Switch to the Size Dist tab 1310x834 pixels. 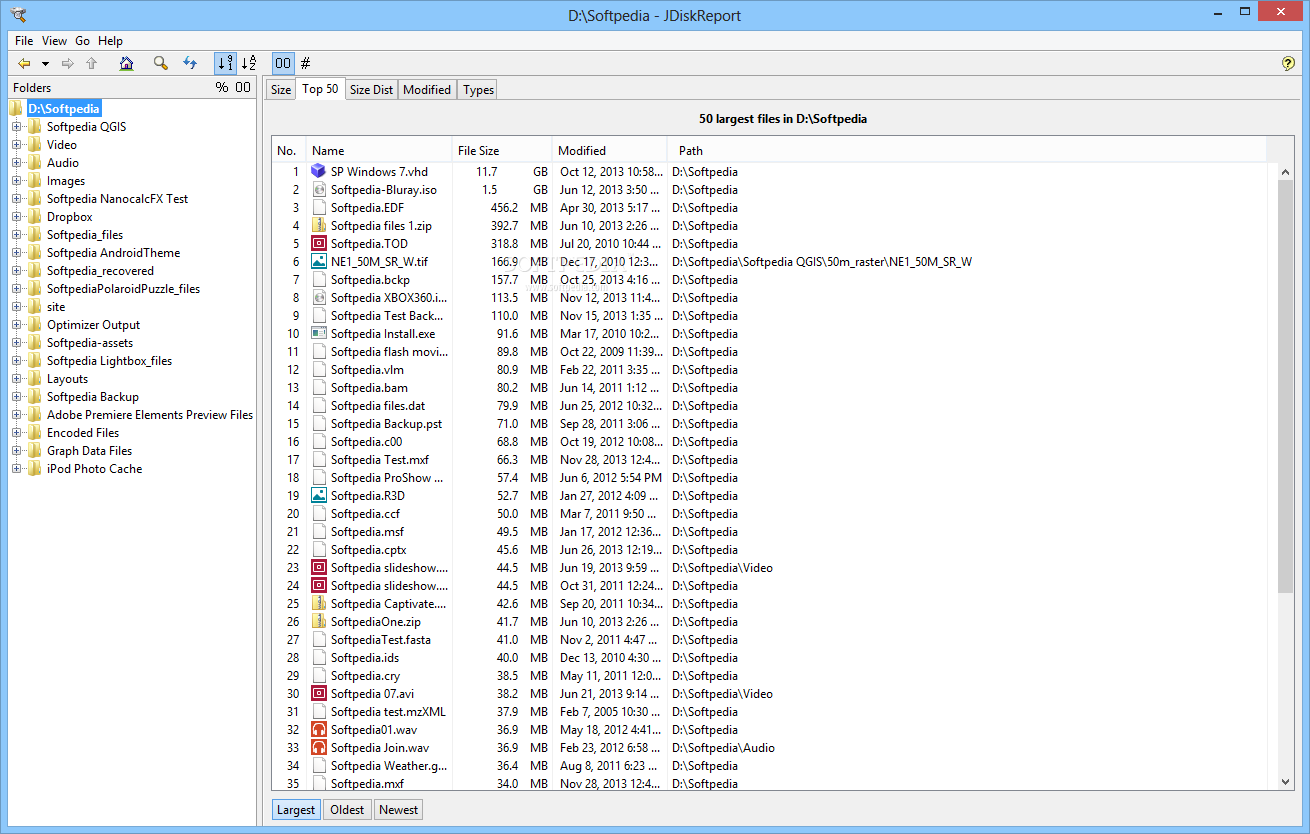[371, 90]
